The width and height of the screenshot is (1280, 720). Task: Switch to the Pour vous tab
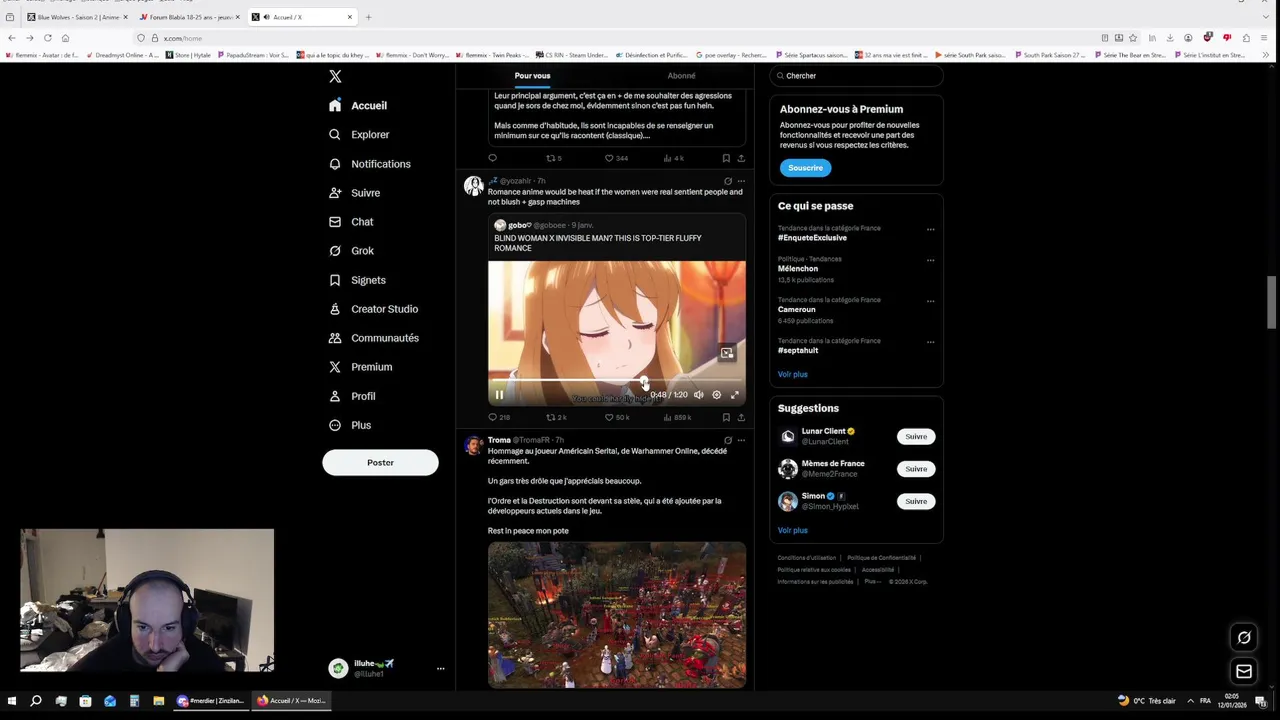click(x=532, y=76)
